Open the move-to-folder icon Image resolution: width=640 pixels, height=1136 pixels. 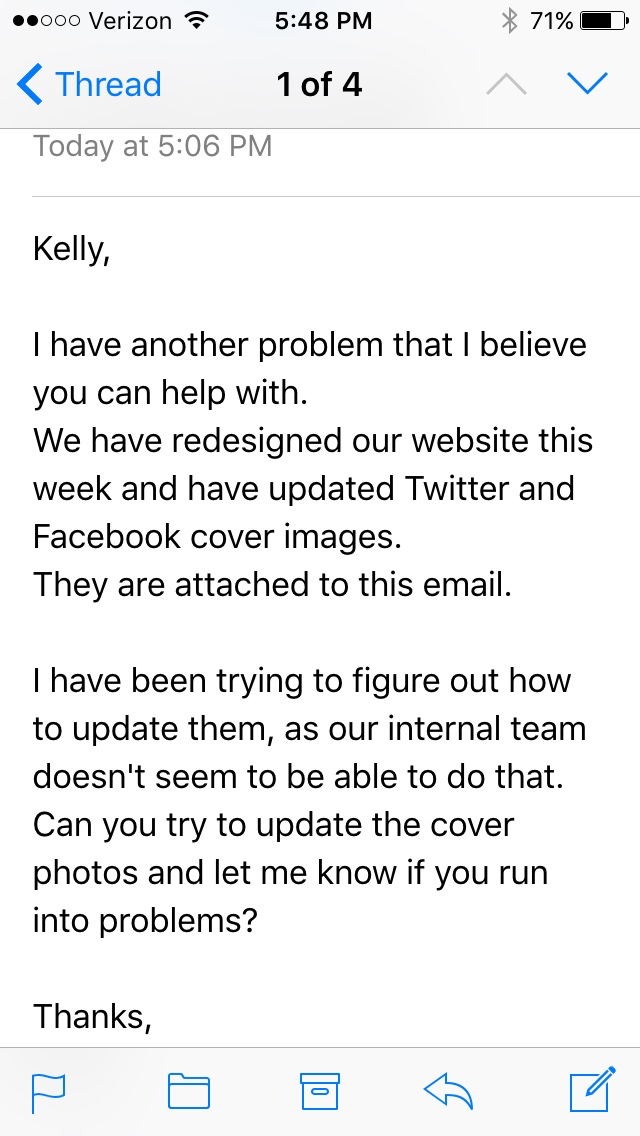click(x=188, y=1091)
